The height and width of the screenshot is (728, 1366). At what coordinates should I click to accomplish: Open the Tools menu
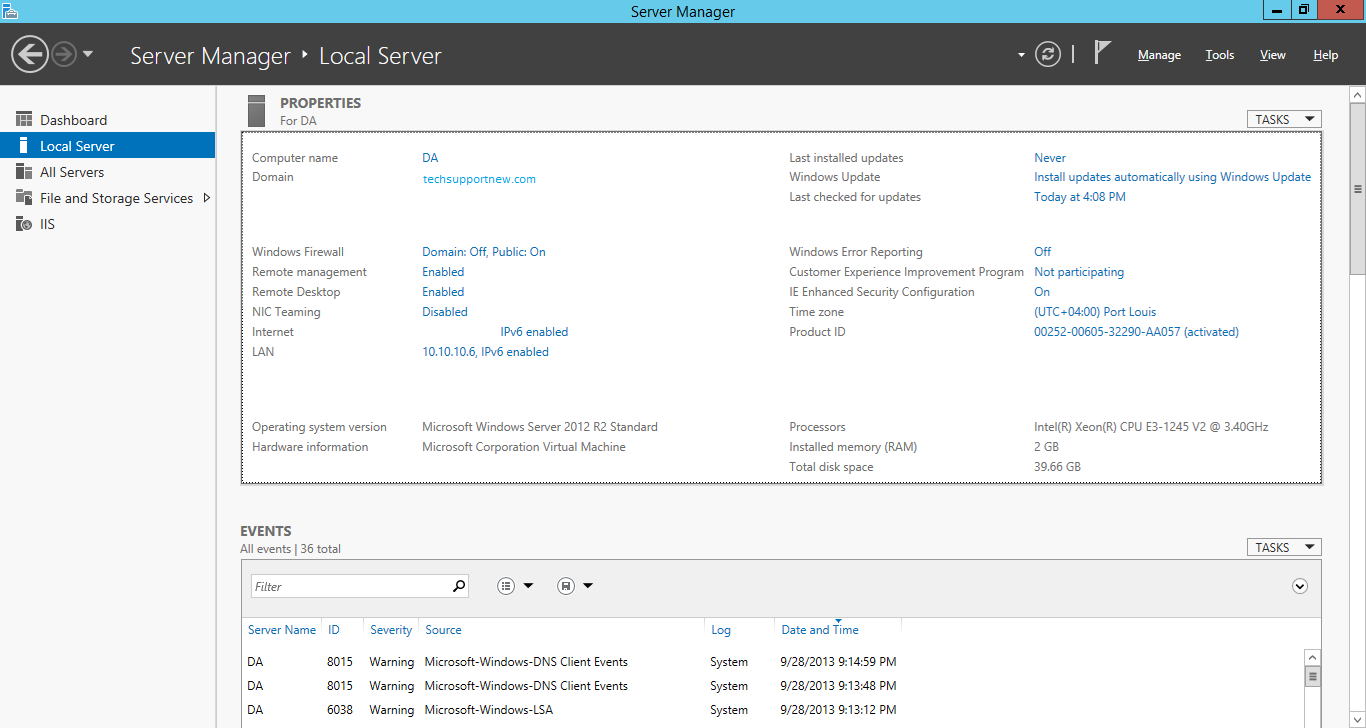(1219, 55)
